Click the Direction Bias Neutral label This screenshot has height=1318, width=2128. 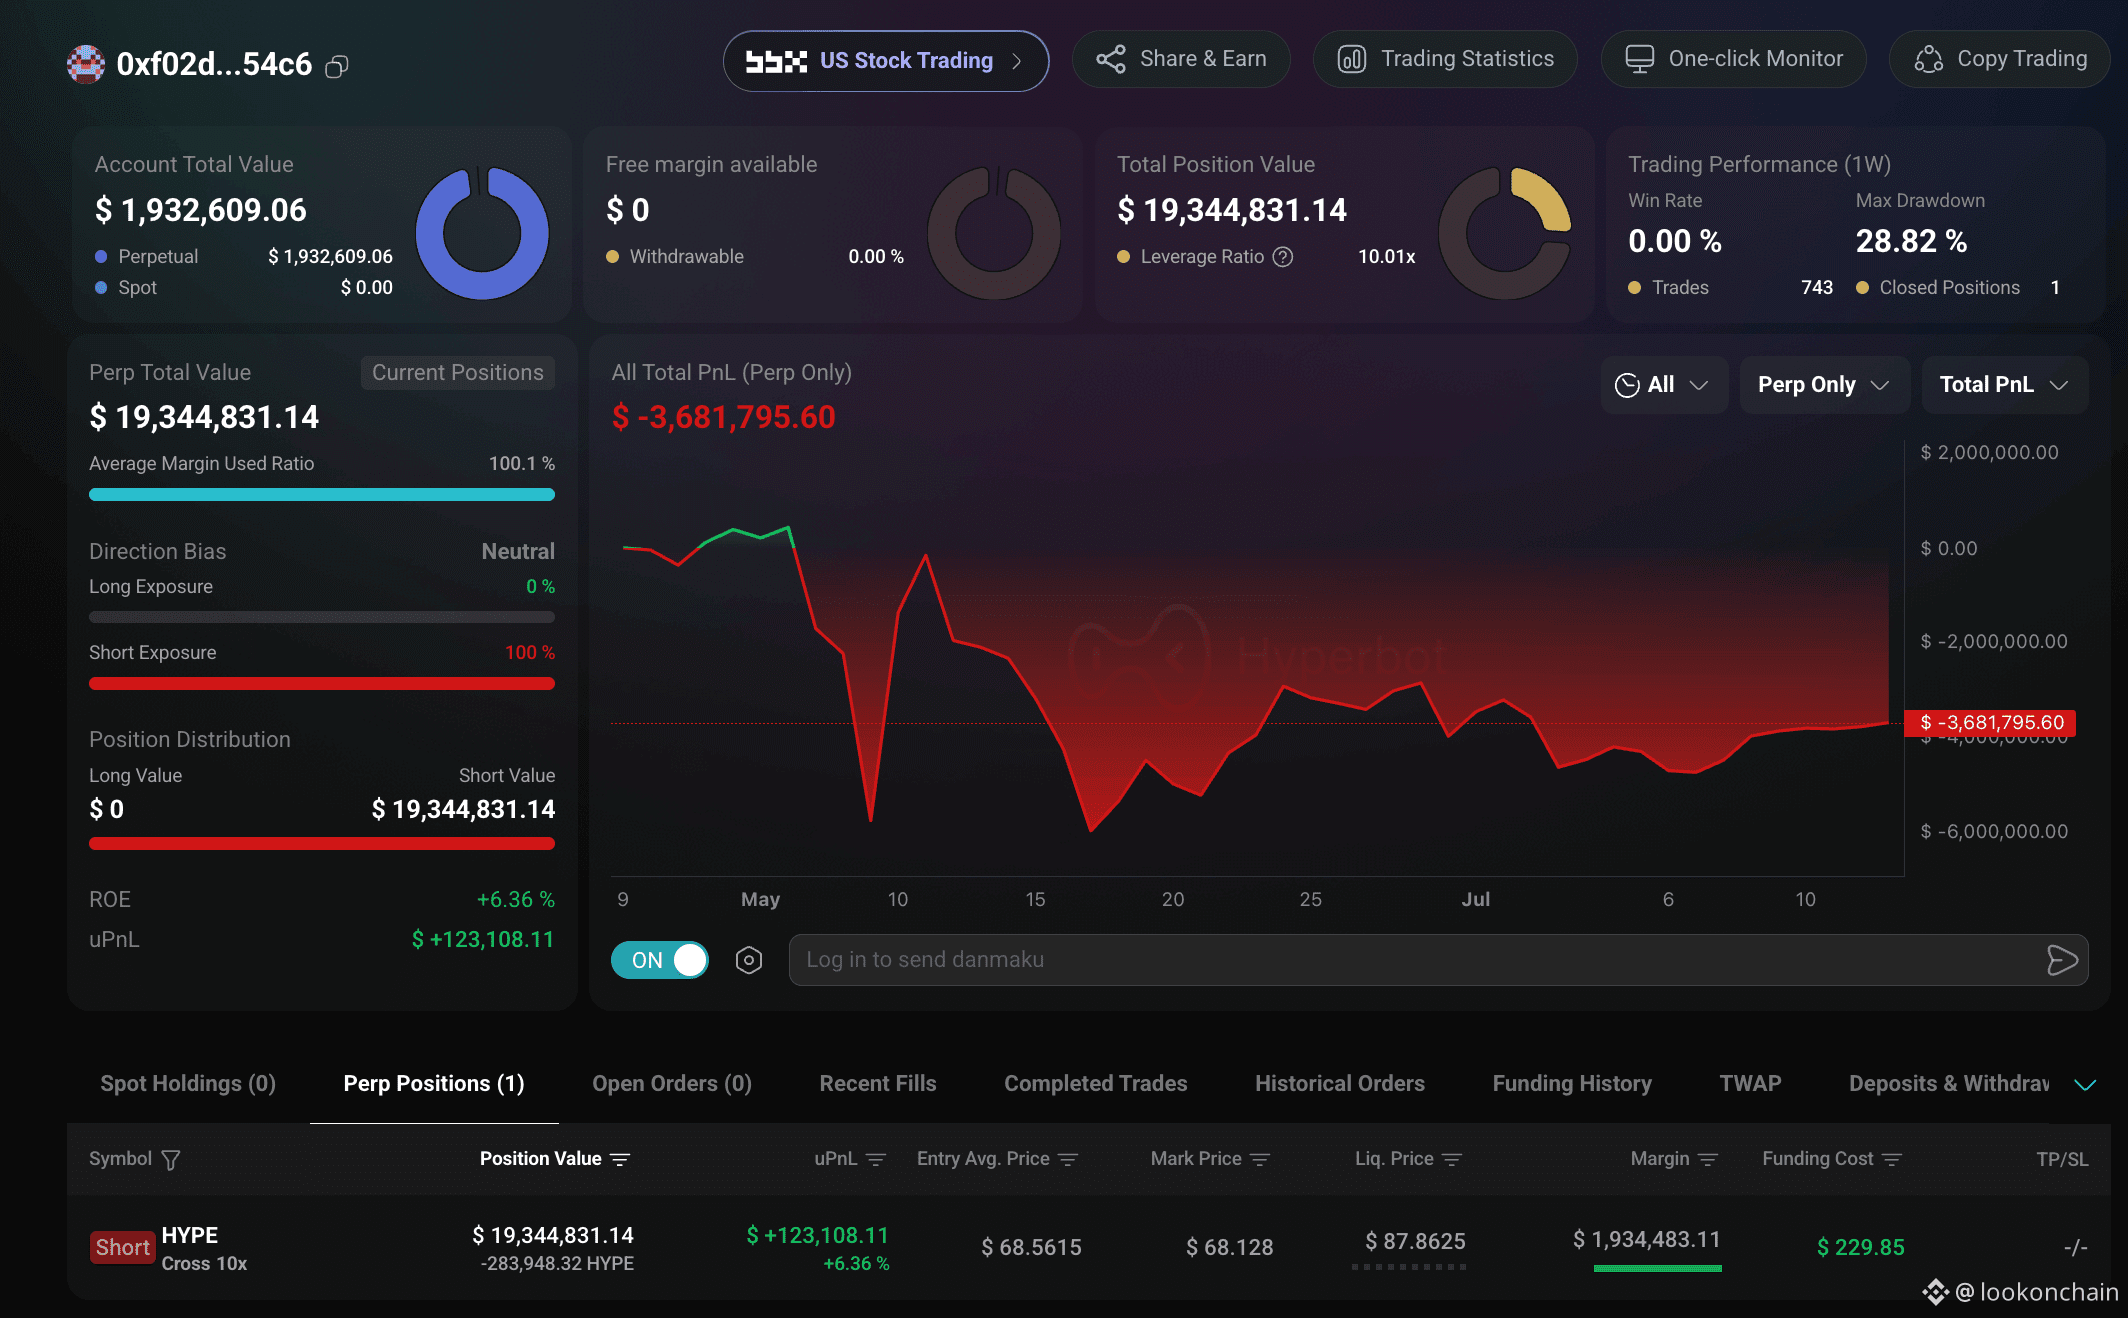coord(518,552)
